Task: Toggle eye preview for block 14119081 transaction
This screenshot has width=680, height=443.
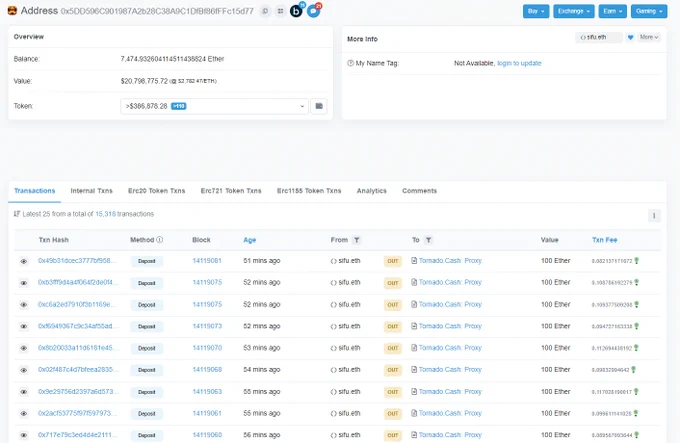Action: 24,261
